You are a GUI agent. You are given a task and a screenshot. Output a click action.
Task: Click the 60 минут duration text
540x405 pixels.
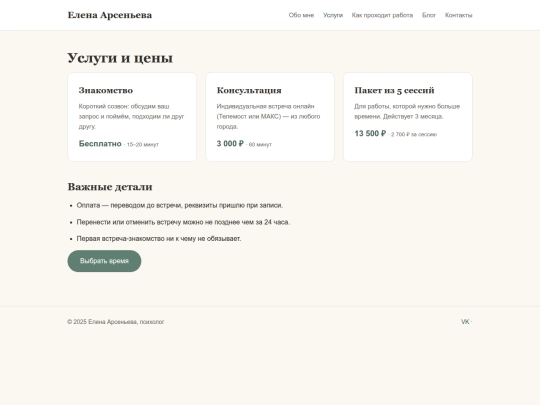click(260, 145)
